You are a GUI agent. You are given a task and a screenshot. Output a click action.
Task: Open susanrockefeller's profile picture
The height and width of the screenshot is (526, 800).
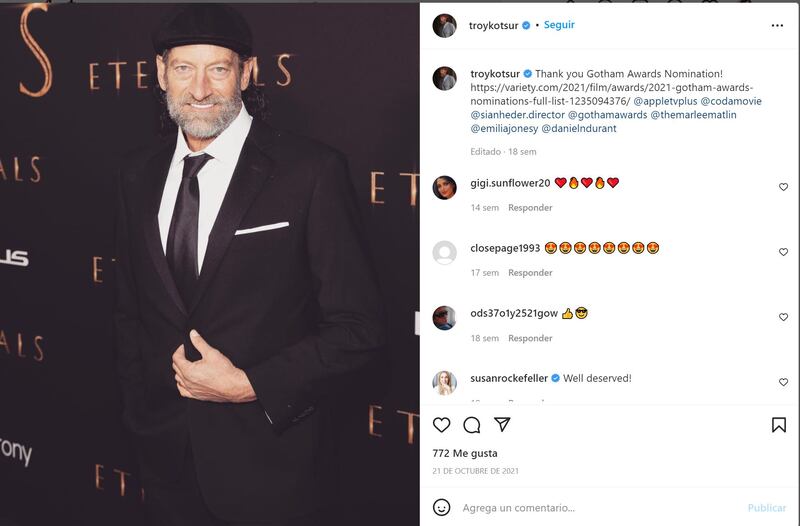(445, 382)
